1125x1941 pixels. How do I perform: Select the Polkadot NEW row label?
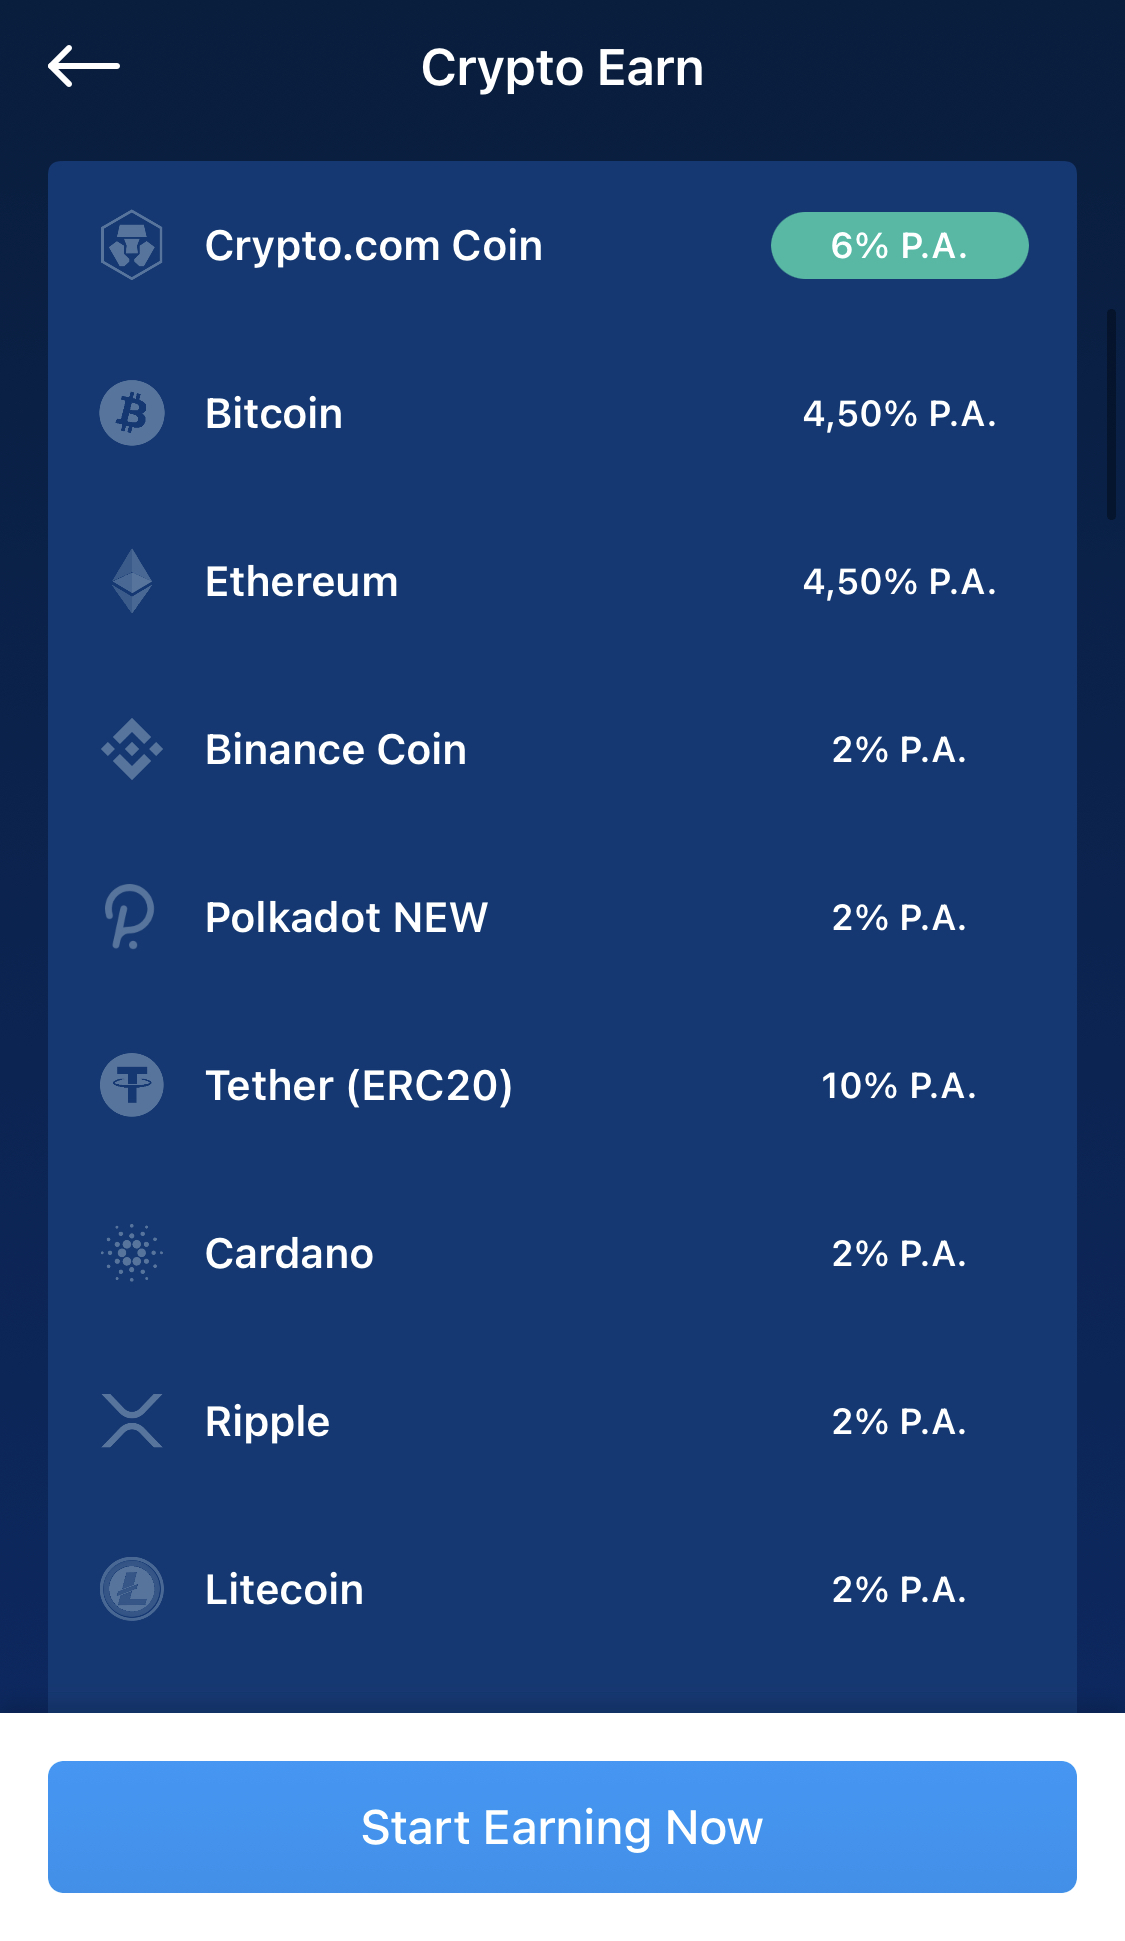(346, 917)
